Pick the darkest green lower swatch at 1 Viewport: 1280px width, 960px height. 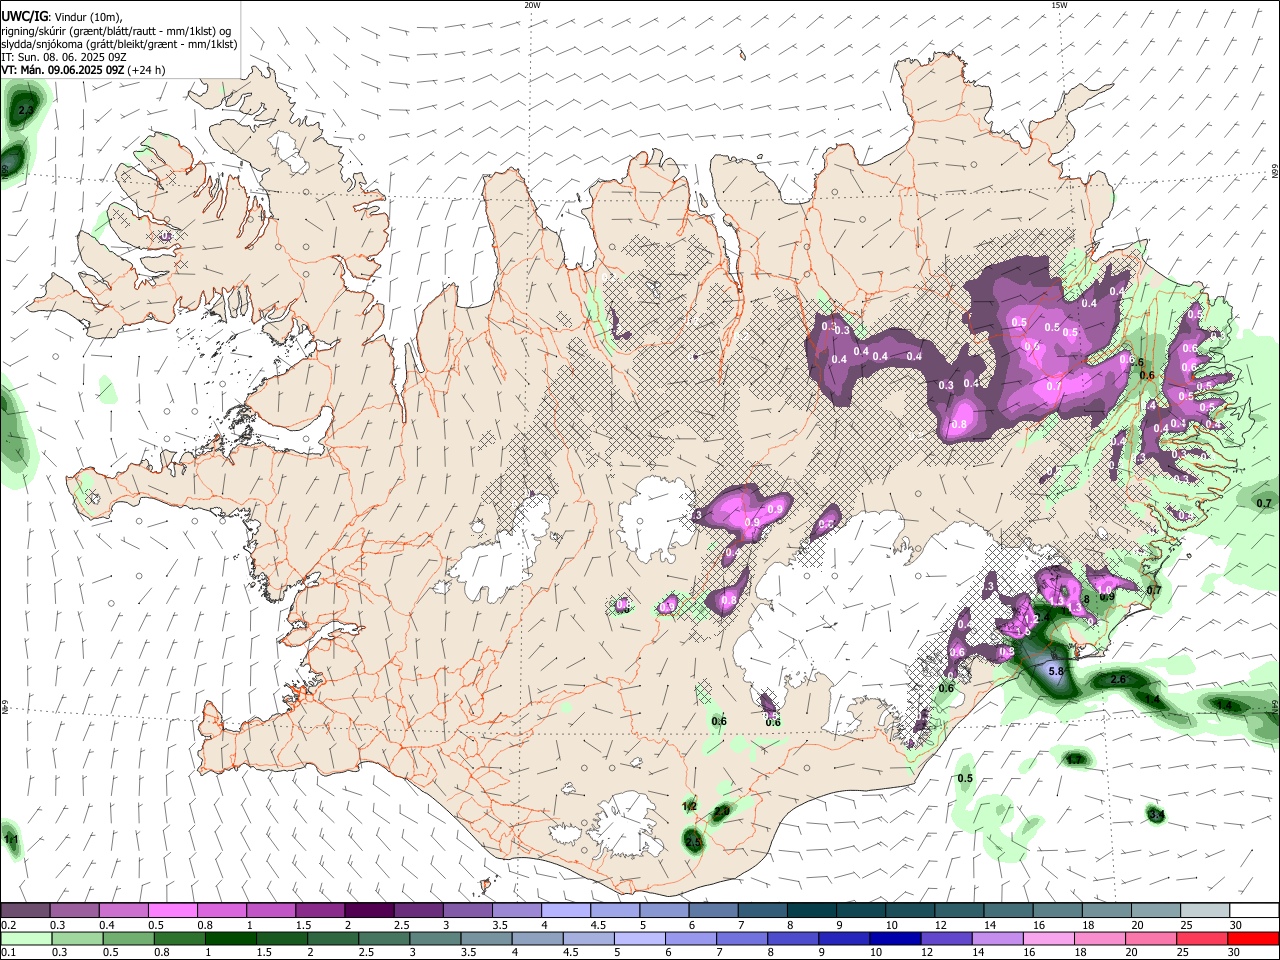click(x=230, y=938)
